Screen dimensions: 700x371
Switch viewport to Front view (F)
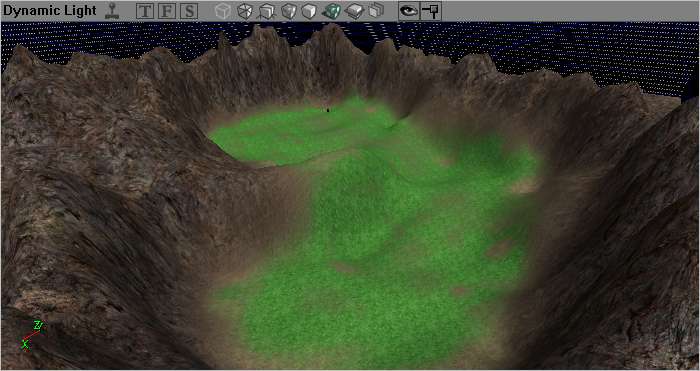tap(167, 11)
